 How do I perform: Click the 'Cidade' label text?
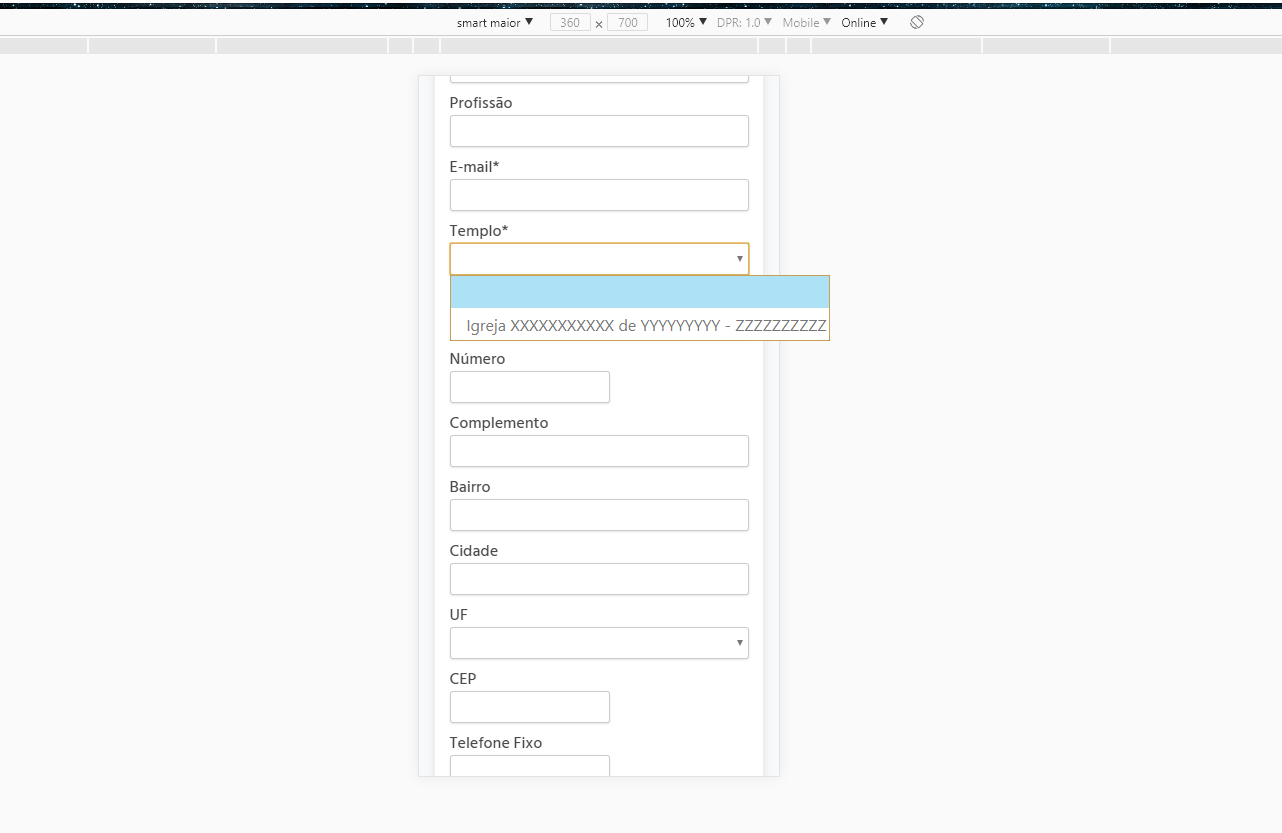(x=474, y=551)
